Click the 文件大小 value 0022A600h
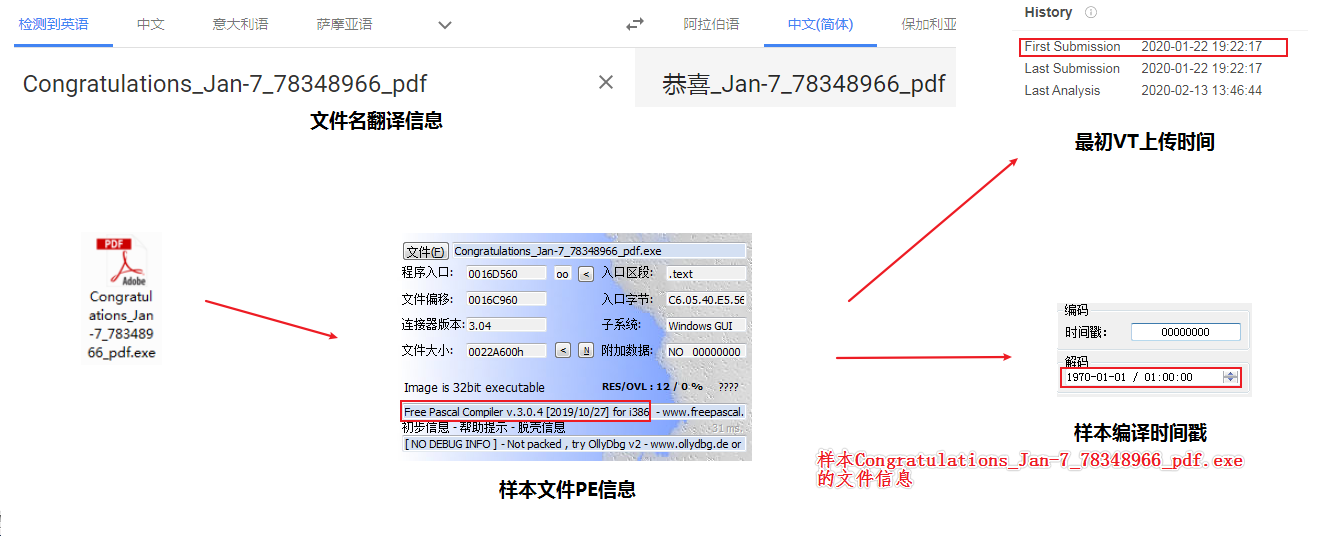Image resolution: width=1335 pixels, height=536 pixels. (506, 351)
